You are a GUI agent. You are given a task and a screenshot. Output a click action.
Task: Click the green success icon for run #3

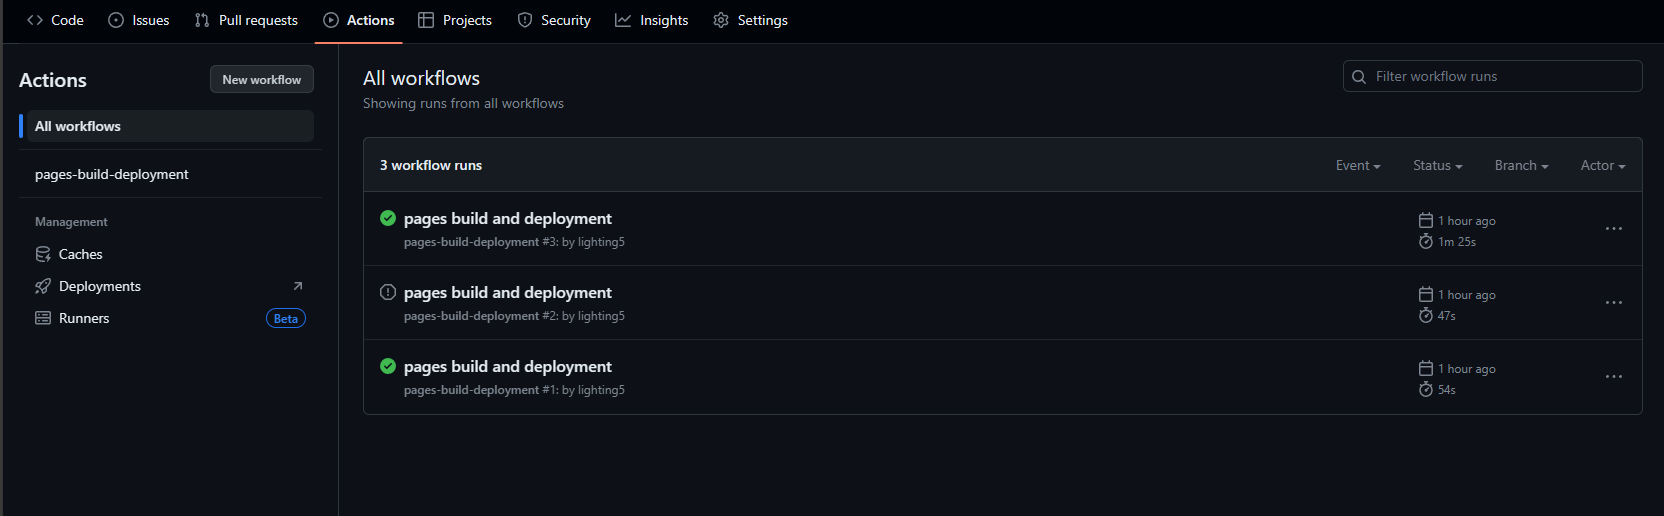click(x=388, y=218)
